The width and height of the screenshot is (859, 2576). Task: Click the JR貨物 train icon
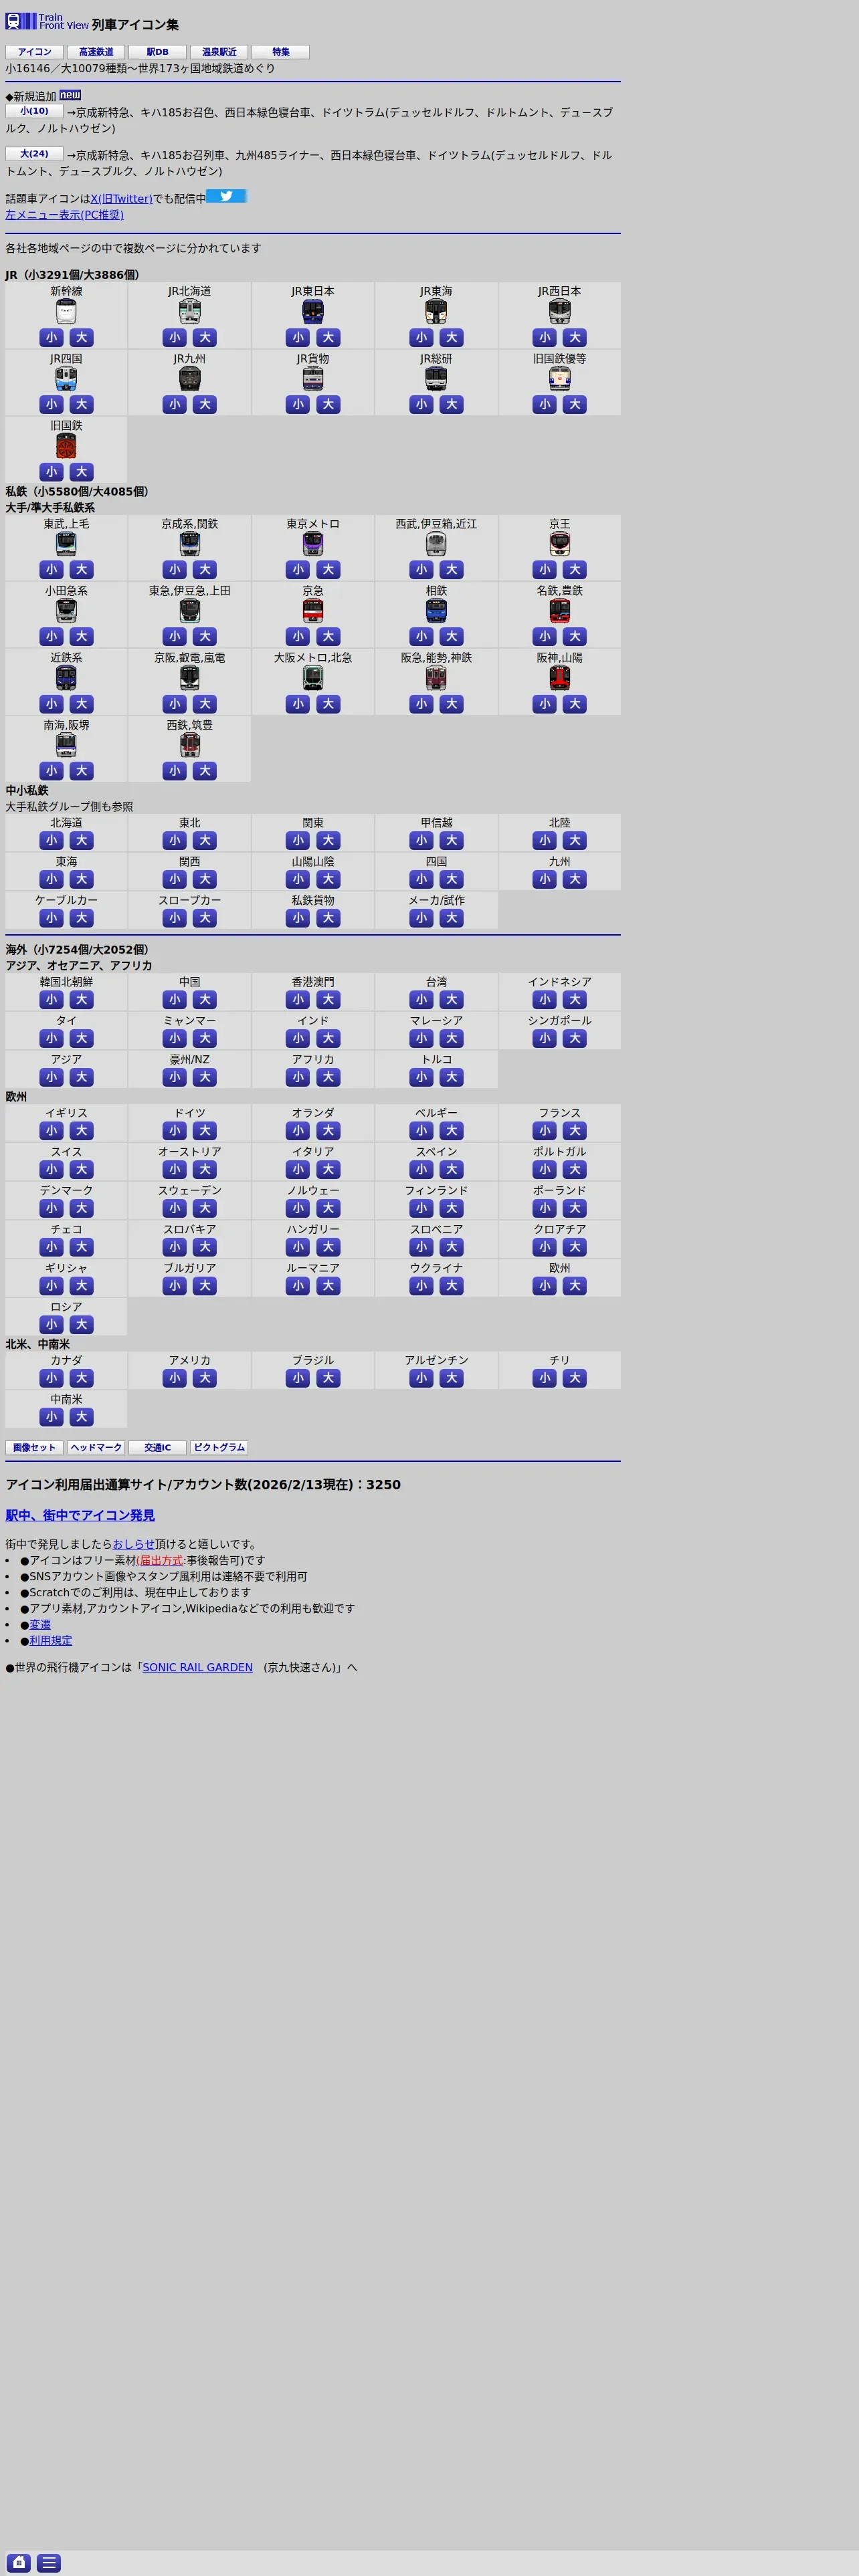313,379
